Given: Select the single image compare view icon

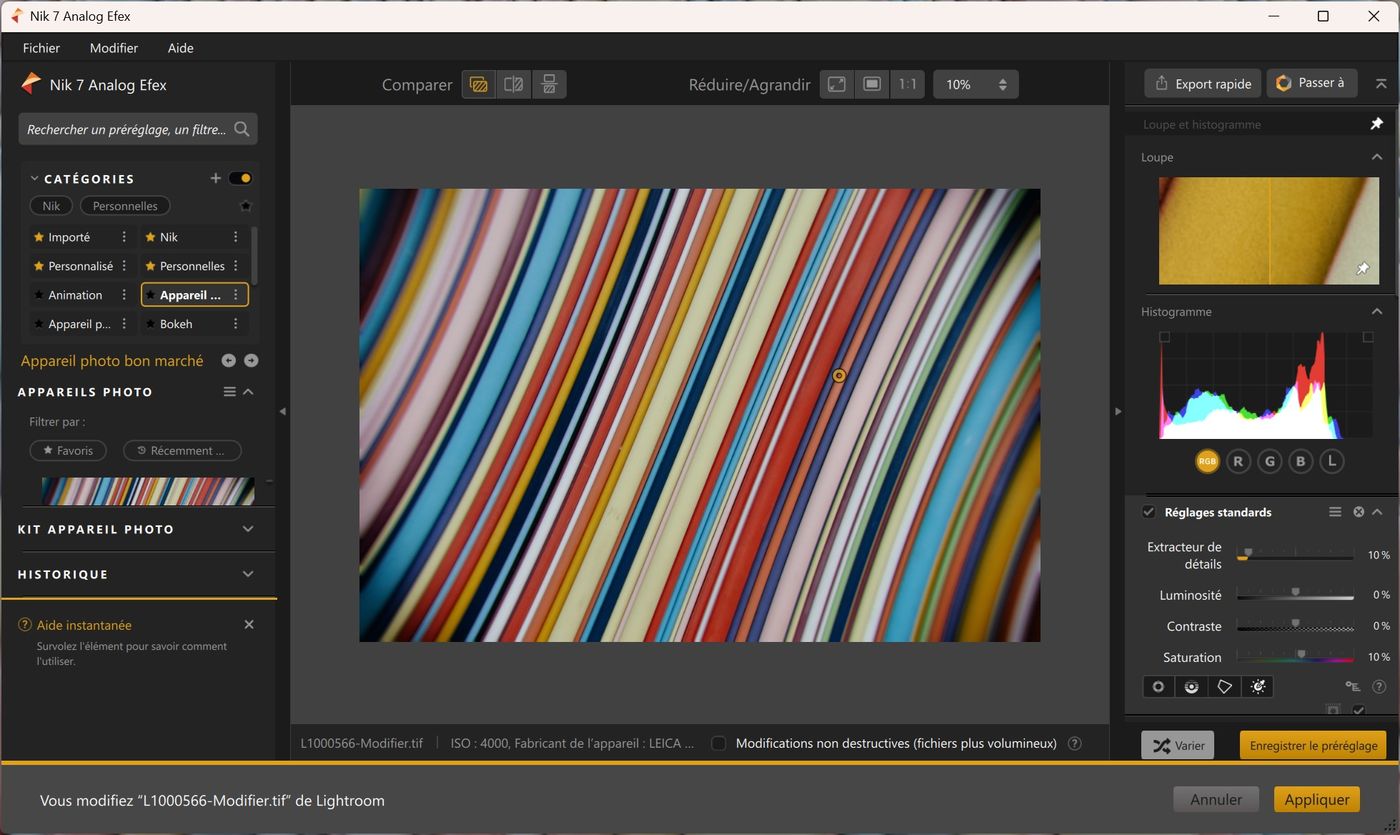Looking at the screenshot, I should tap(479, 85).
